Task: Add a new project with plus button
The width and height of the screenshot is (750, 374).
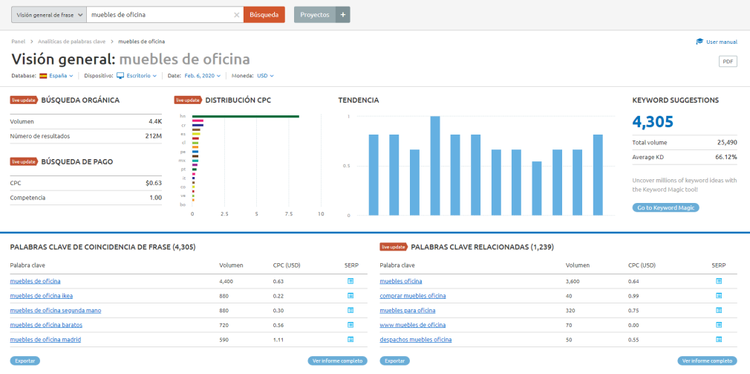Action: coord(342,15)
